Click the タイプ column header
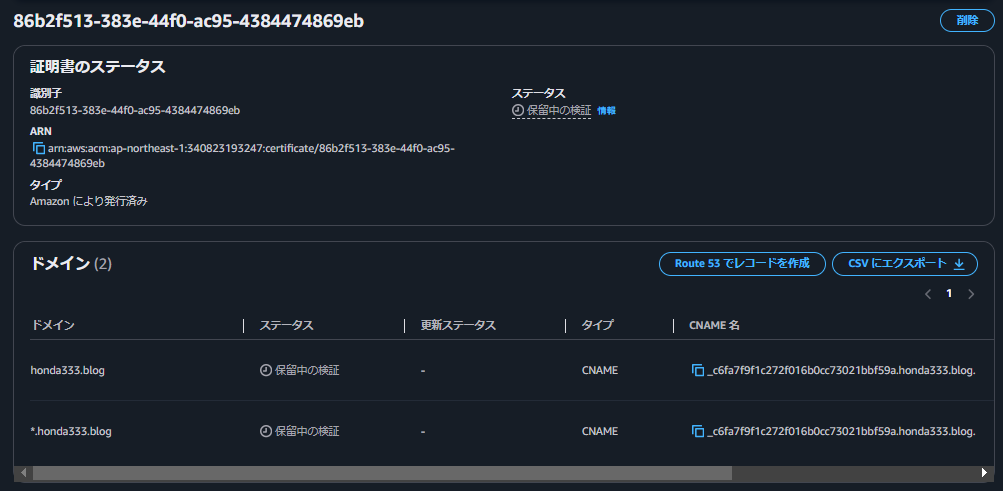 tap(597, 325)
